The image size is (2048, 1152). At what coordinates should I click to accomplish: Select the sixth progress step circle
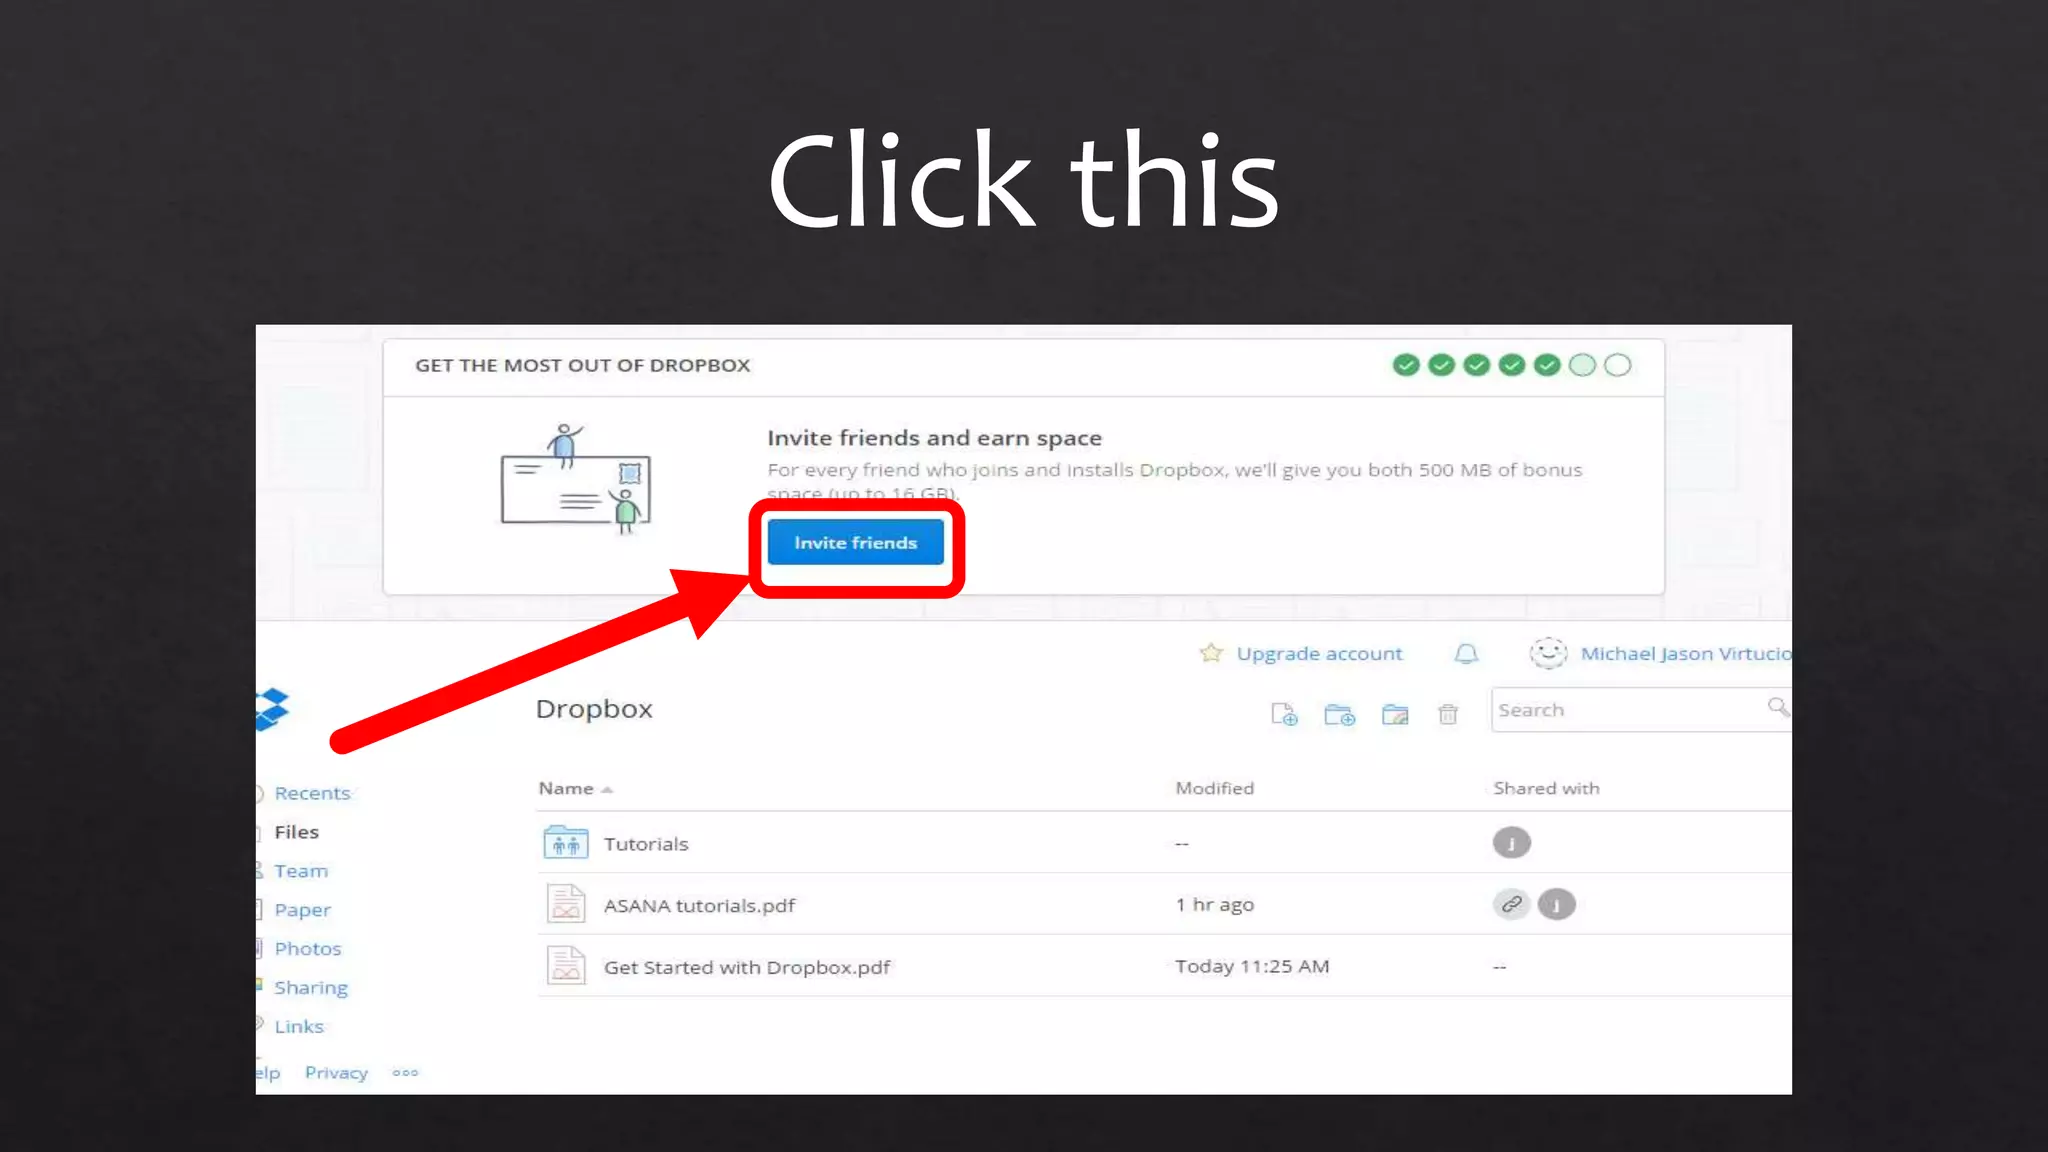pos(1582,365)
